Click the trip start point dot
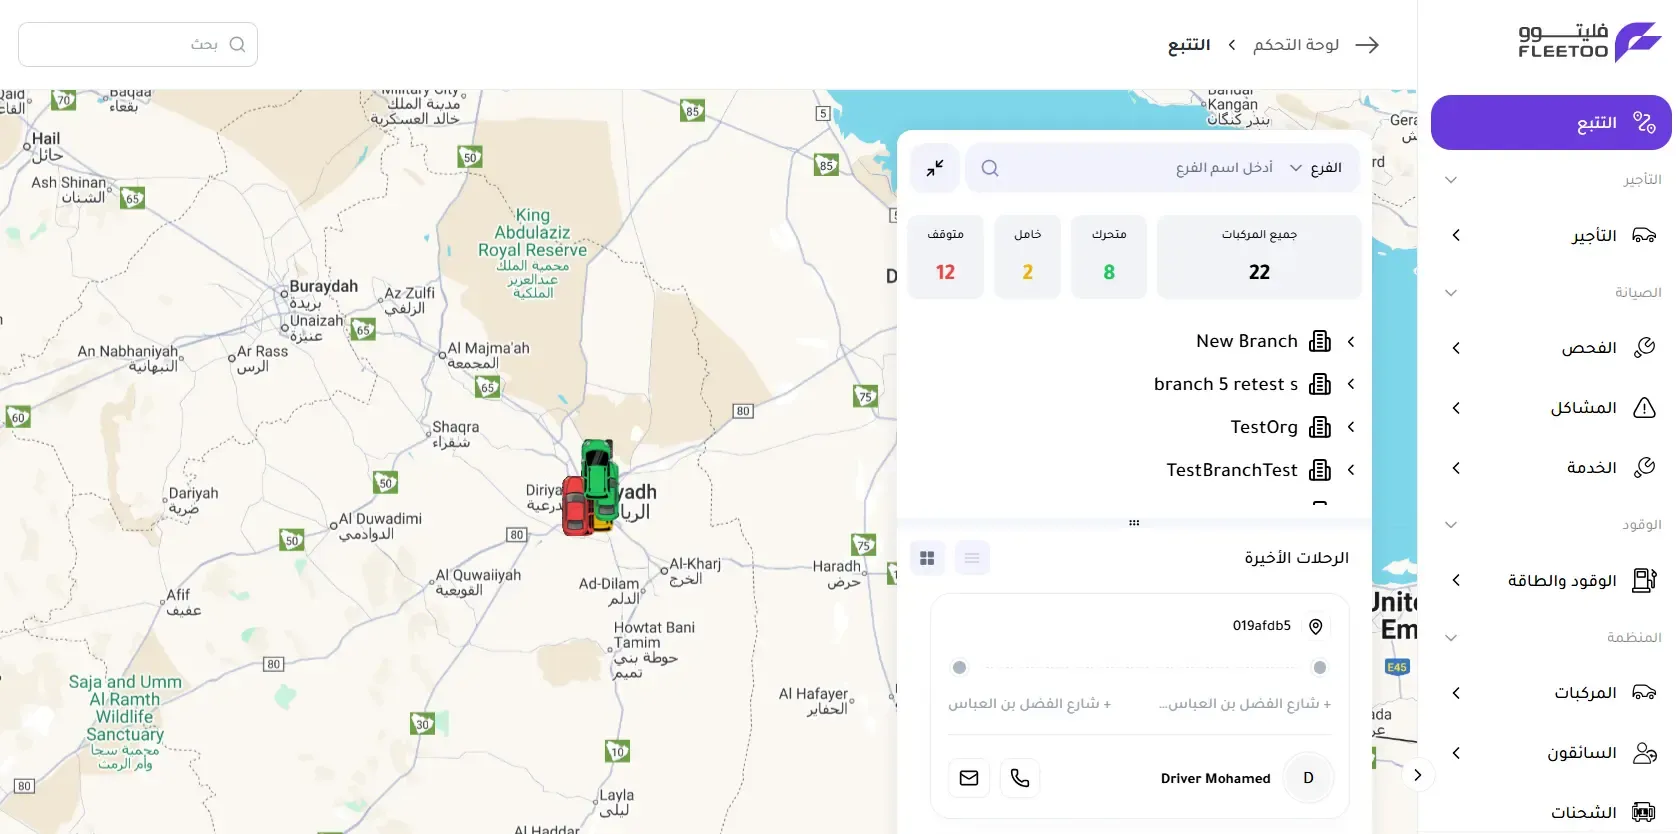1678x834 pixels. [1320, 667]
